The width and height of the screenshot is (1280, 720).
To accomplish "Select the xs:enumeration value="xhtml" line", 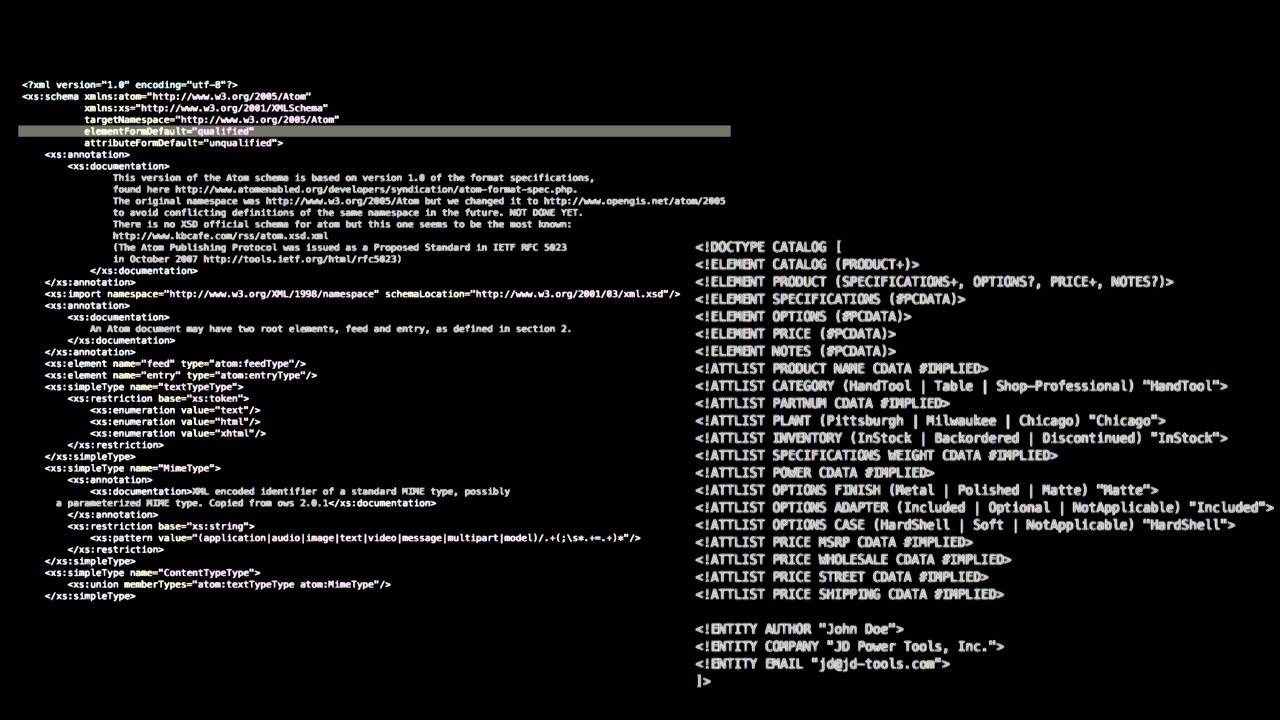I will pos(178,433).
